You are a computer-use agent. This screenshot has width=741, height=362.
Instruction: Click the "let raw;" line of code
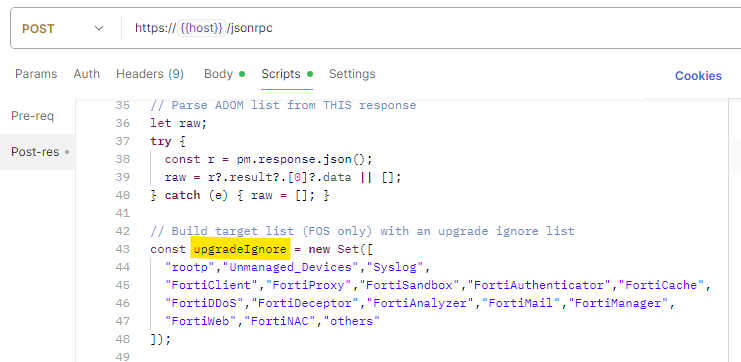pos(179,123)
